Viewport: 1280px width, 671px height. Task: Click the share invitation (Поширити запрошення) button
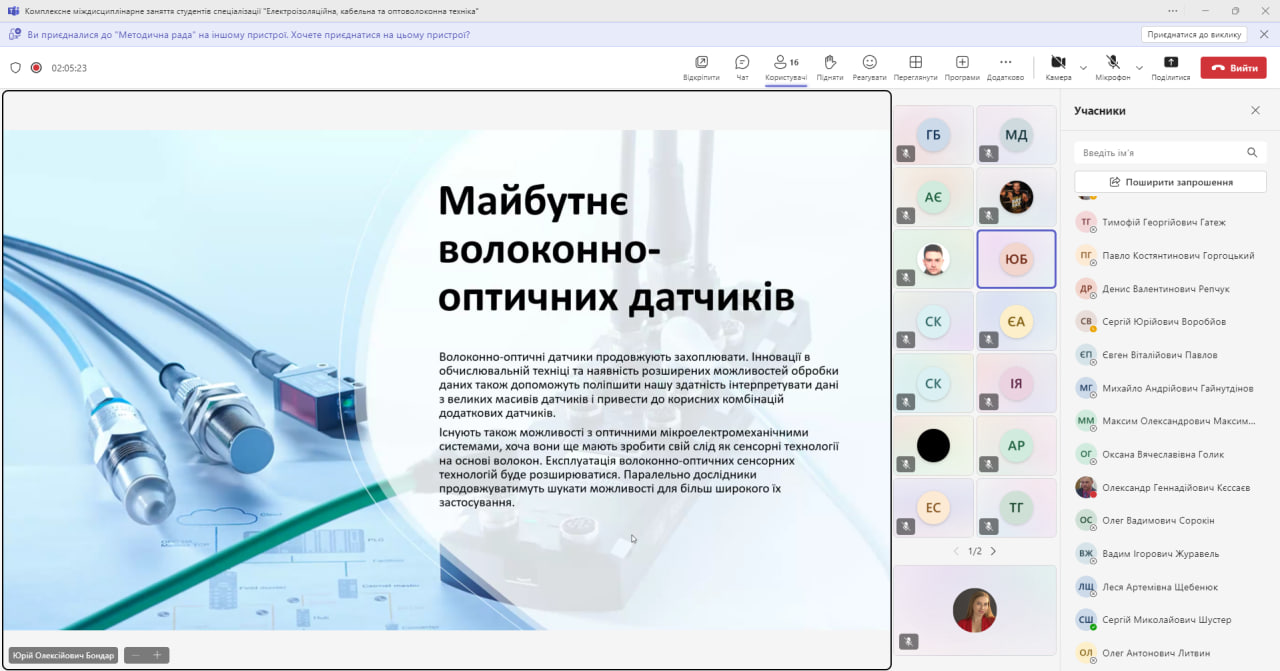[x=1170, y=182]
